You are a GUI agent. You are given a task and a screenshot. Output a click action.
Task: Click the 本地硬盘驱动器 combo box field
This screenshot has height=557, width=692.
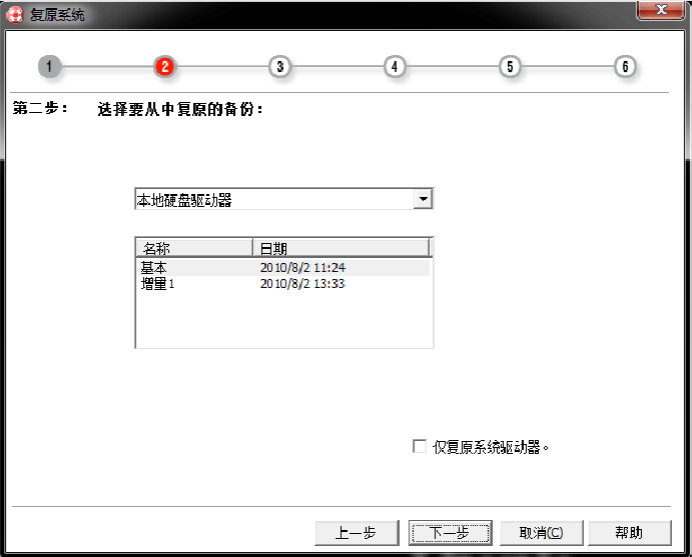[274, 200]
